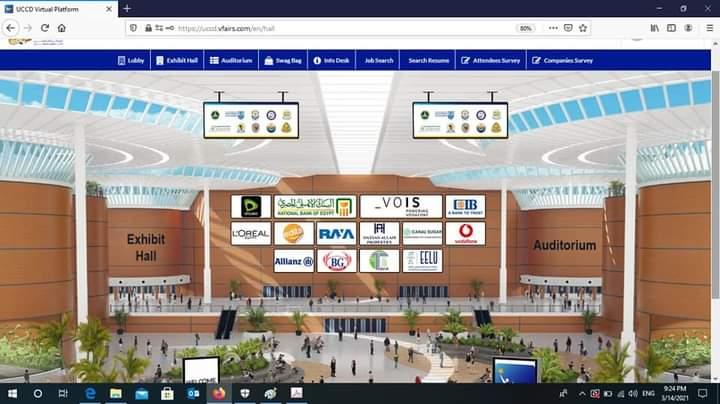Open the Swag Bag page
720x404 pixels.
click(x=281, y=61)
